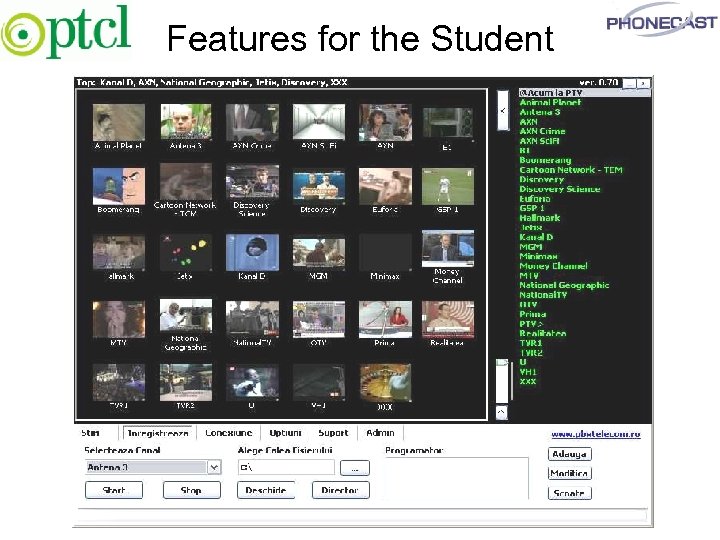Open the www.pbxtelecom.ro link
Image resolution: width=720 pixels, height=540 pixels.
[x=596, y=434]
